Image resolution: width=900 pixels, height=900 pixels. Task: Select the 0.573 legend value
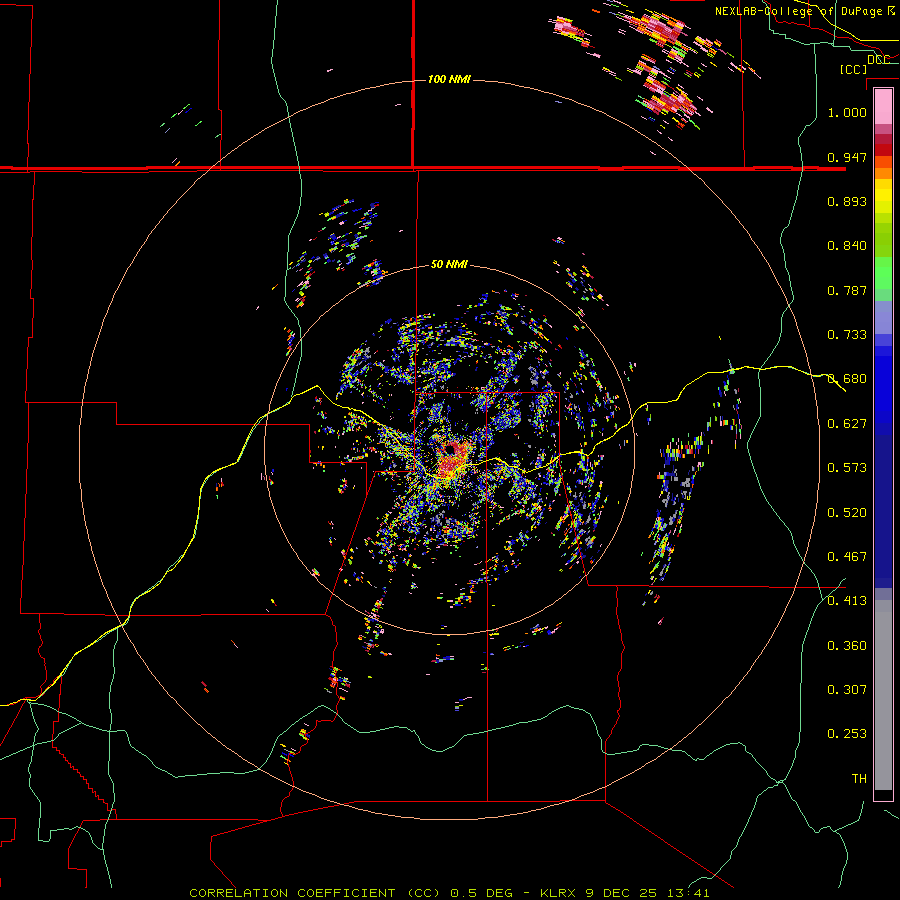click(847, 468)
